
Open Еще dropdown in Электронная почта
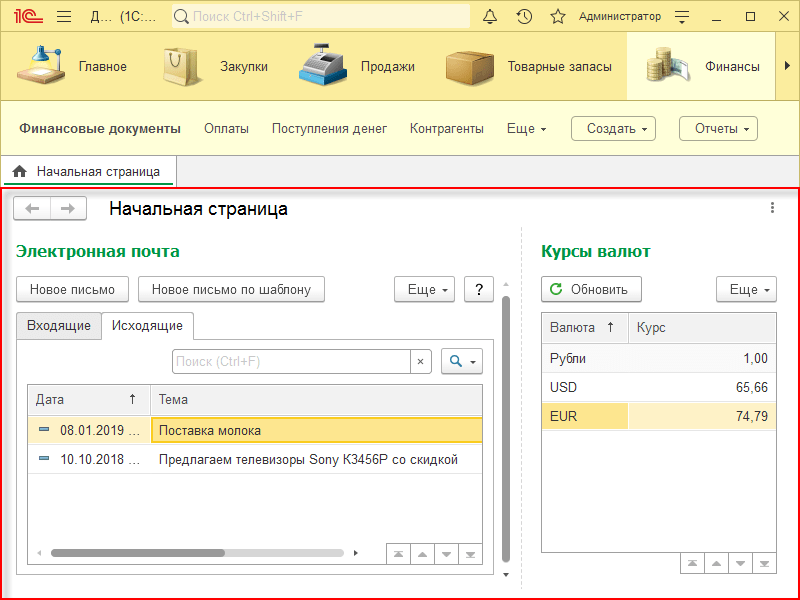click(x=424, y=289)
